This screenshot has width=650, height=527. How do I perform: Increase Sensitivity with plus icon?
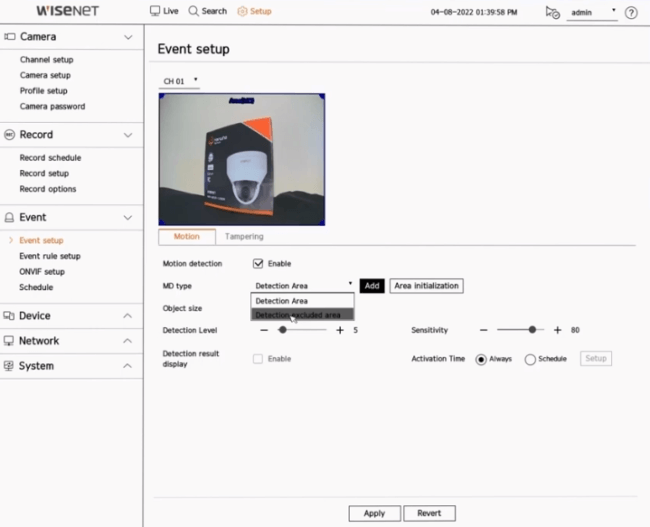point(558,330)
